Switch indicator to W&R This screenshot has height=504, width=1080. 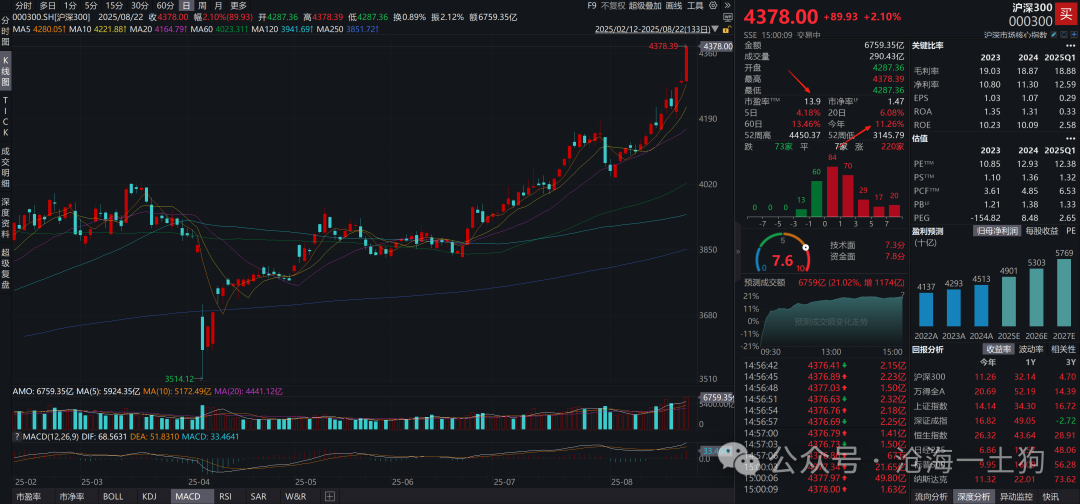click(296, 496)
